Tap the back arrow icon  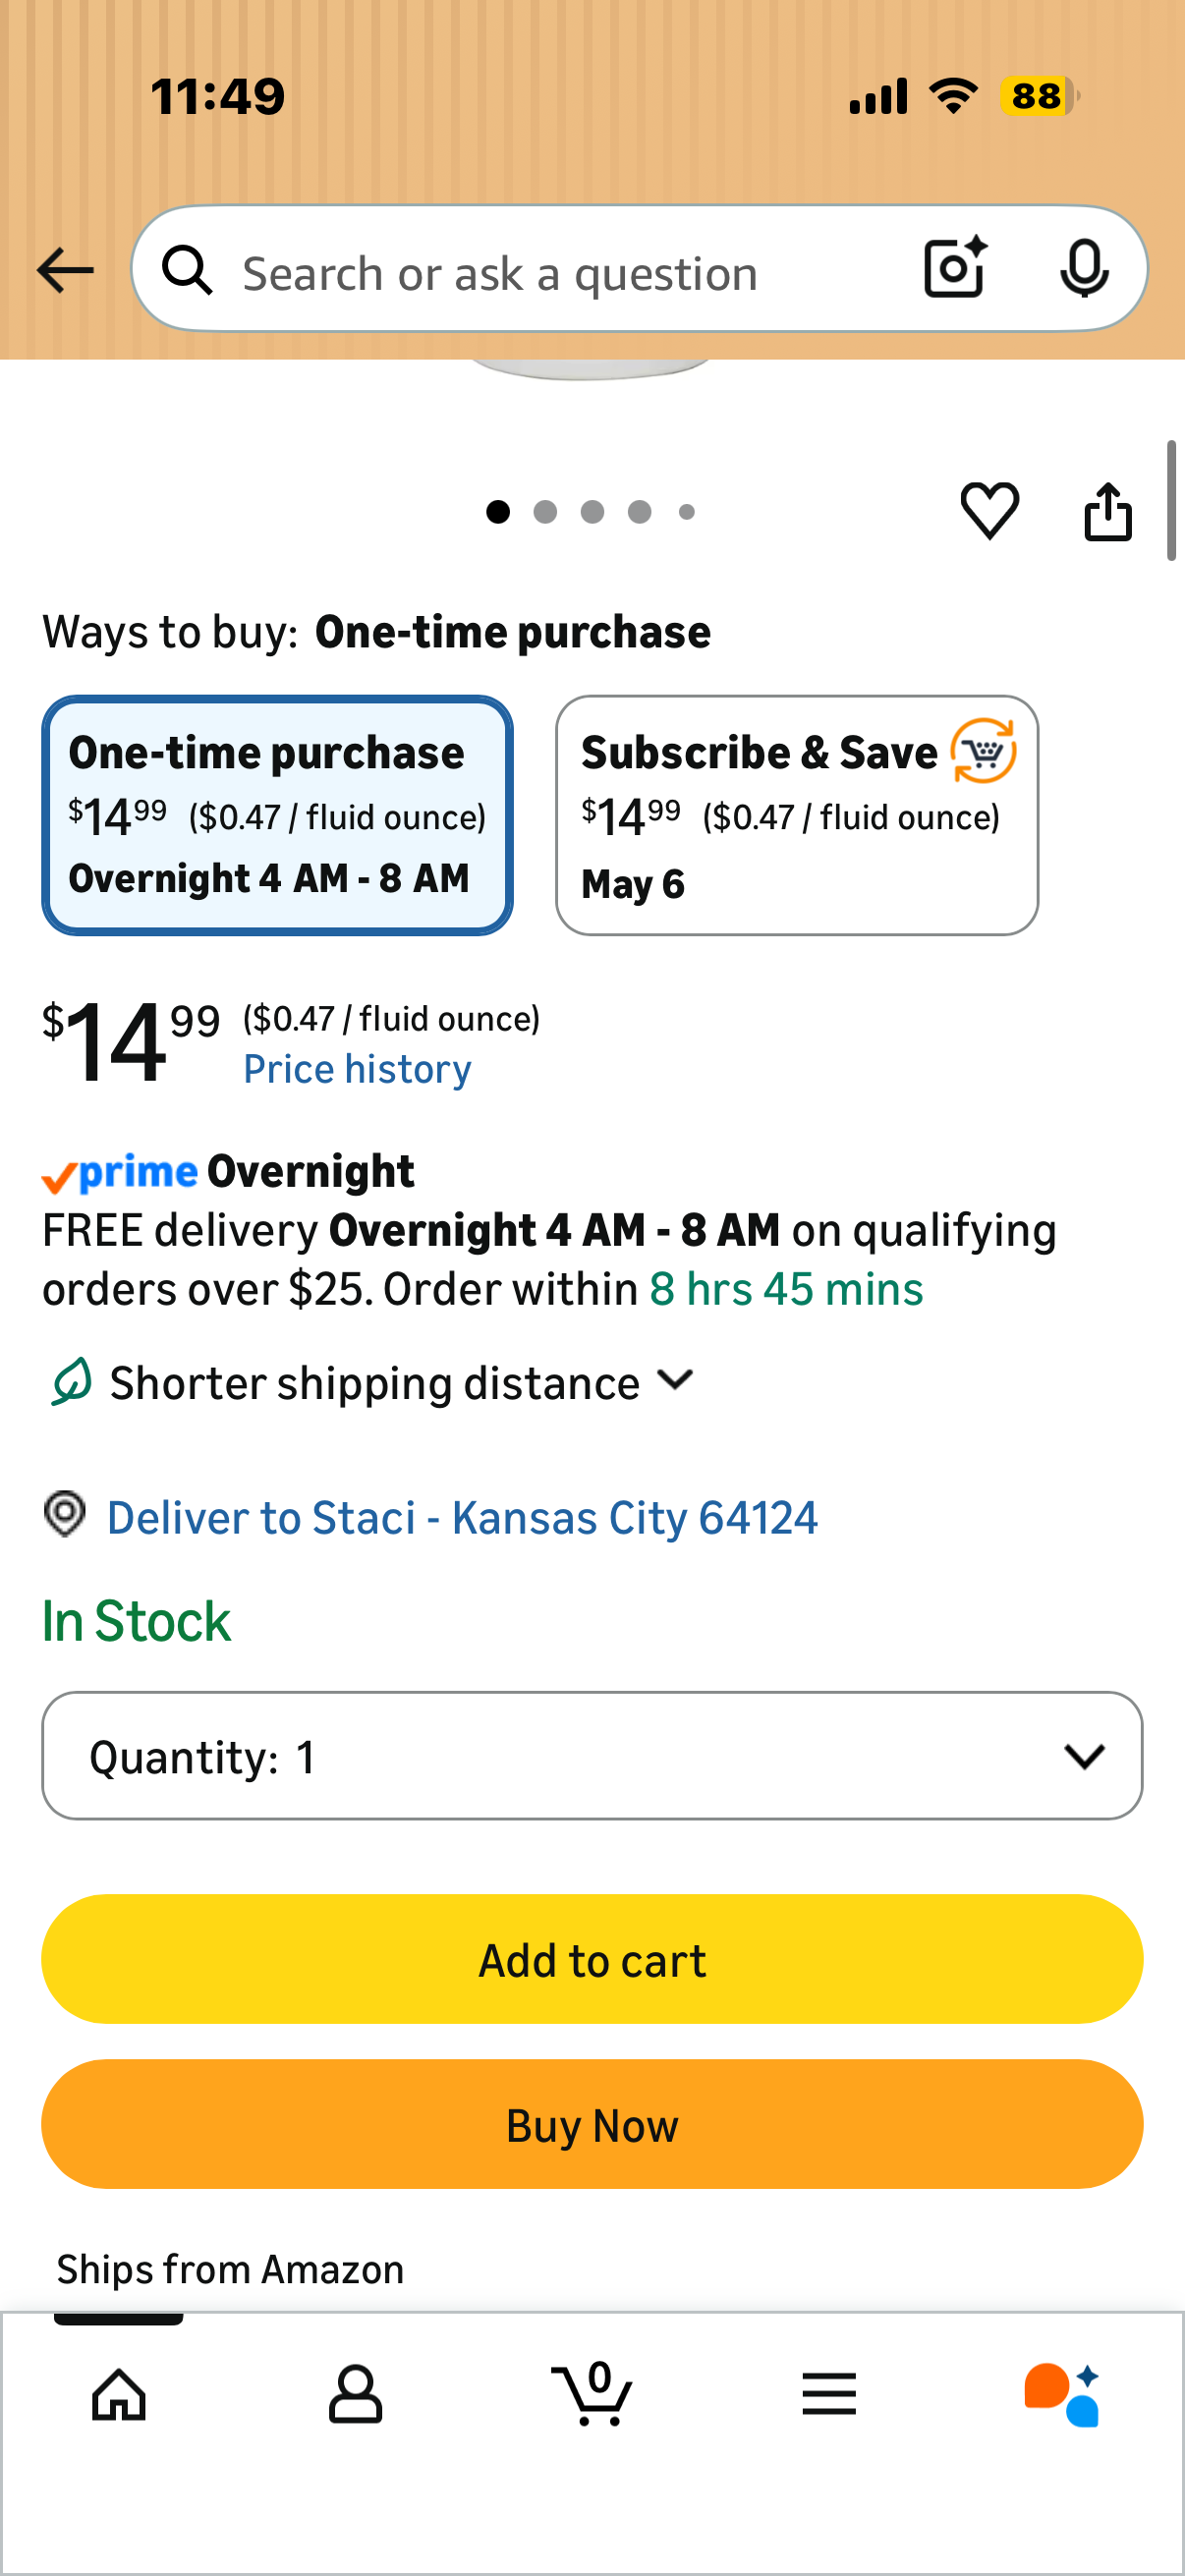(x=65, y=270)
